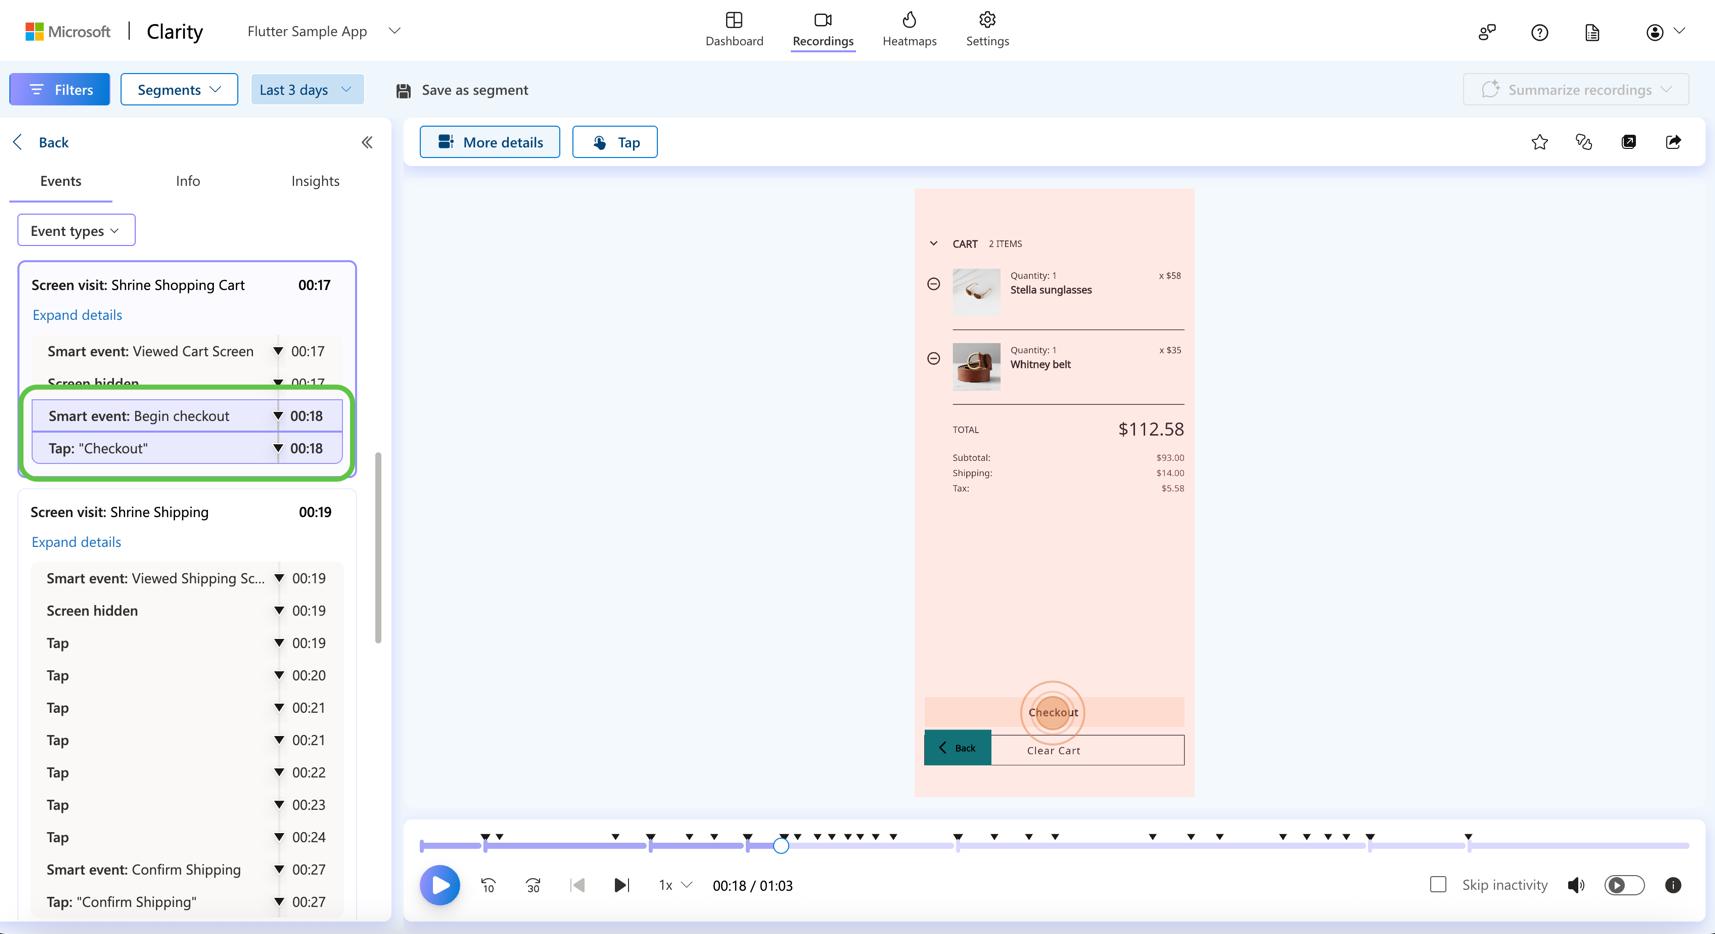1715x934 pixels.
Task: Open the recording in a new window icon
Action: tap(1629, 142)
